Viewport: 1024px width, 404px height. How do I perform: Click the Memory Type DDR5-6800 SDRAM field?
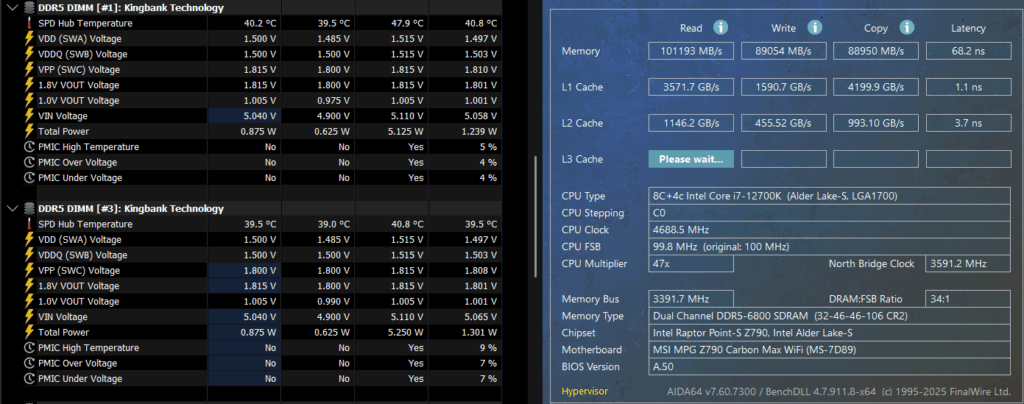coord(829,316)
